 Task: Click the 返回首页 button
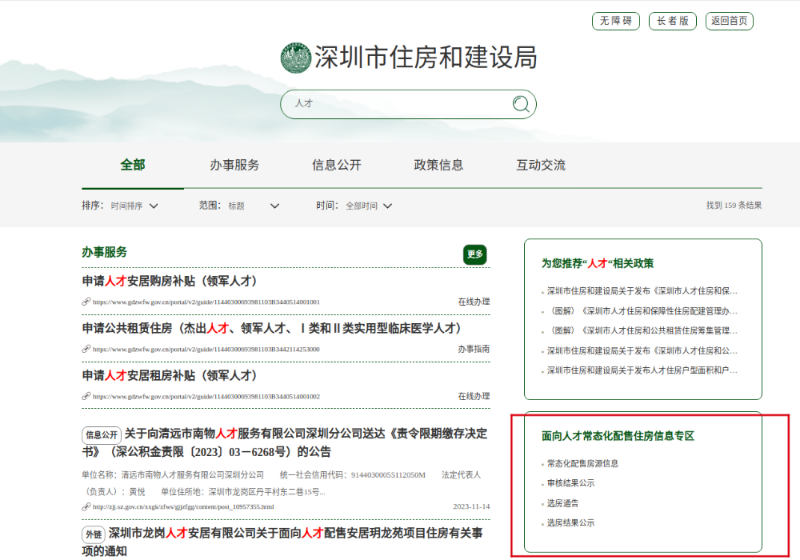click(x=729, y=21)
